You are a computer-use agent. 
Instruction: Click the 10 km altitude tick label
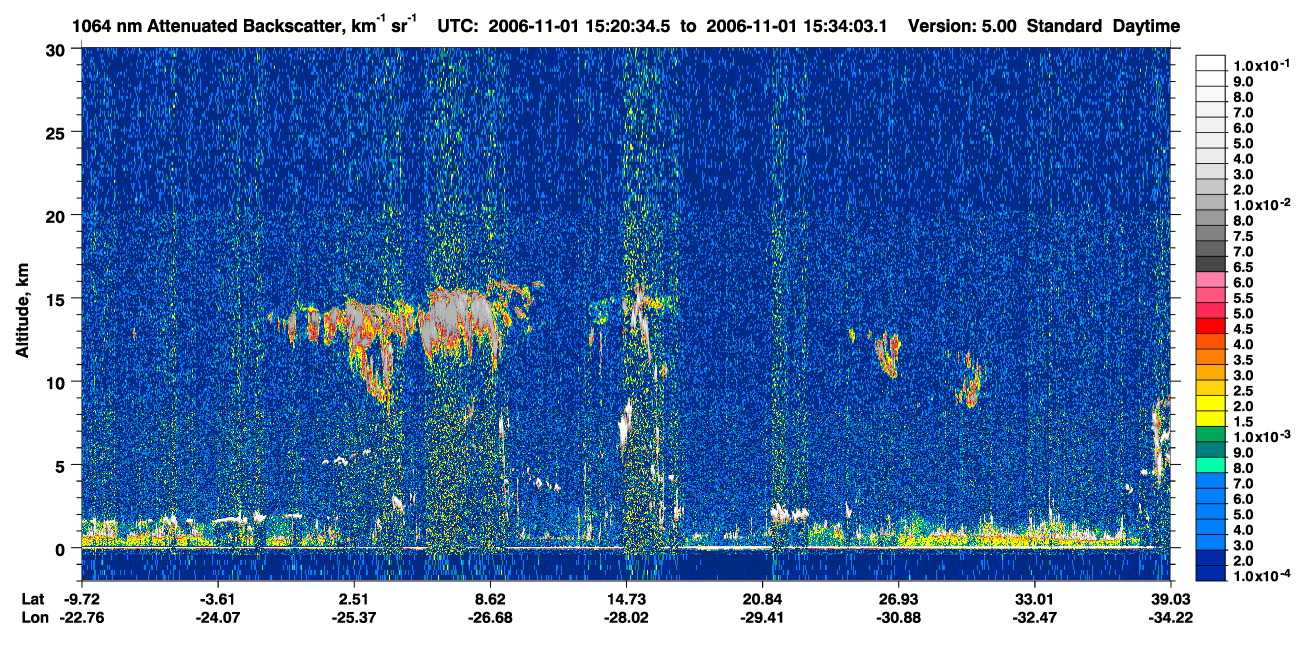coord(57,382)
